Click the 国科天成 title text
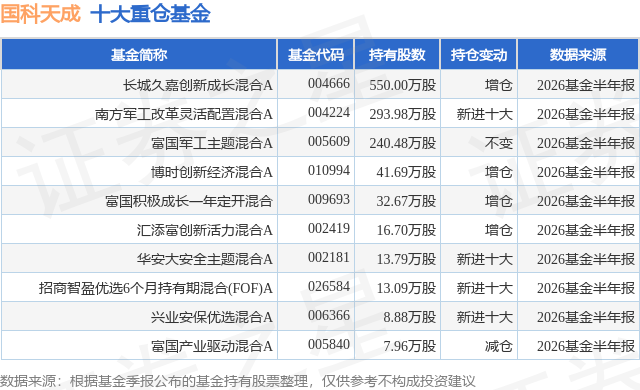This screenshot has height=390, width=640. (41, 13)
